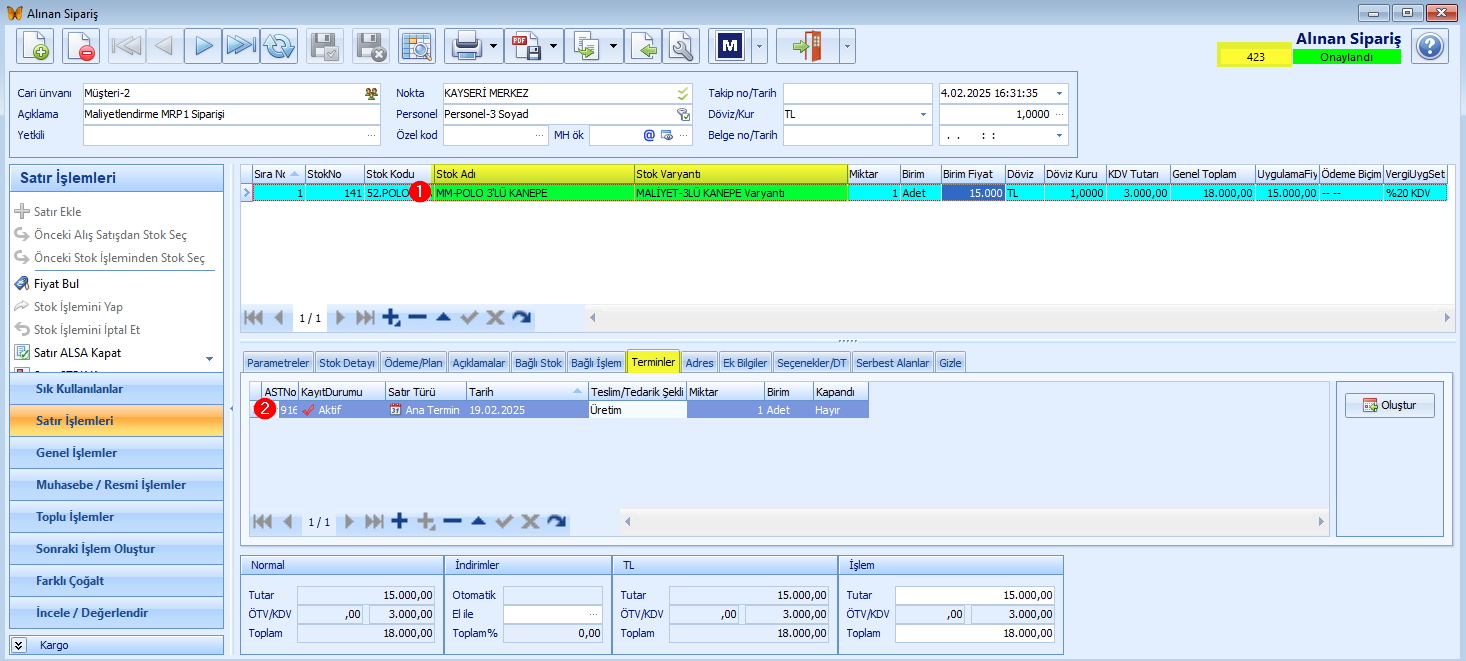Open the 4.02.2025 16:31:35 date dropdown

coord(1060,93)
